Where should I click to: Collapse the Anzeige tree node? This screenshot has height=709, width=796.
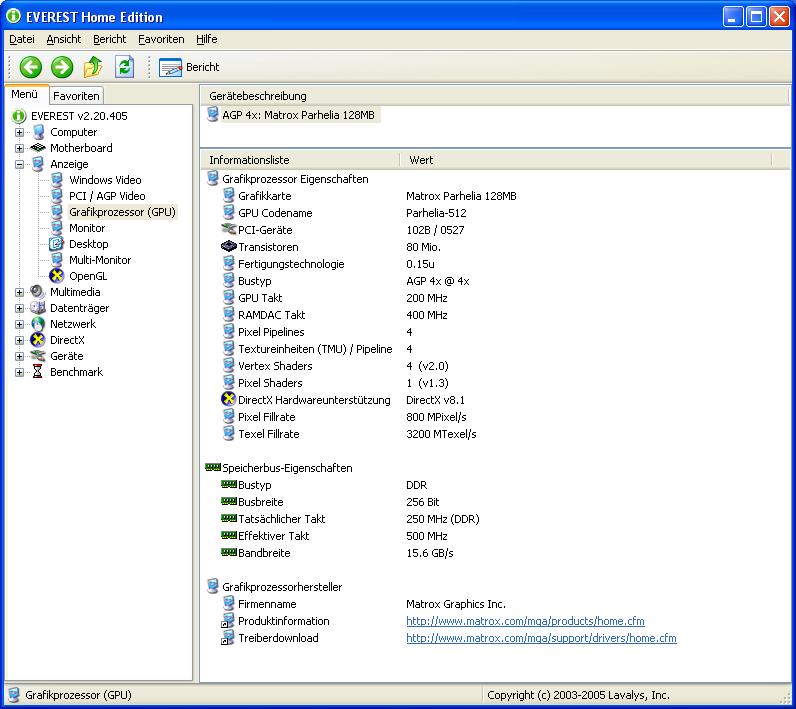(x=19, y=164)
